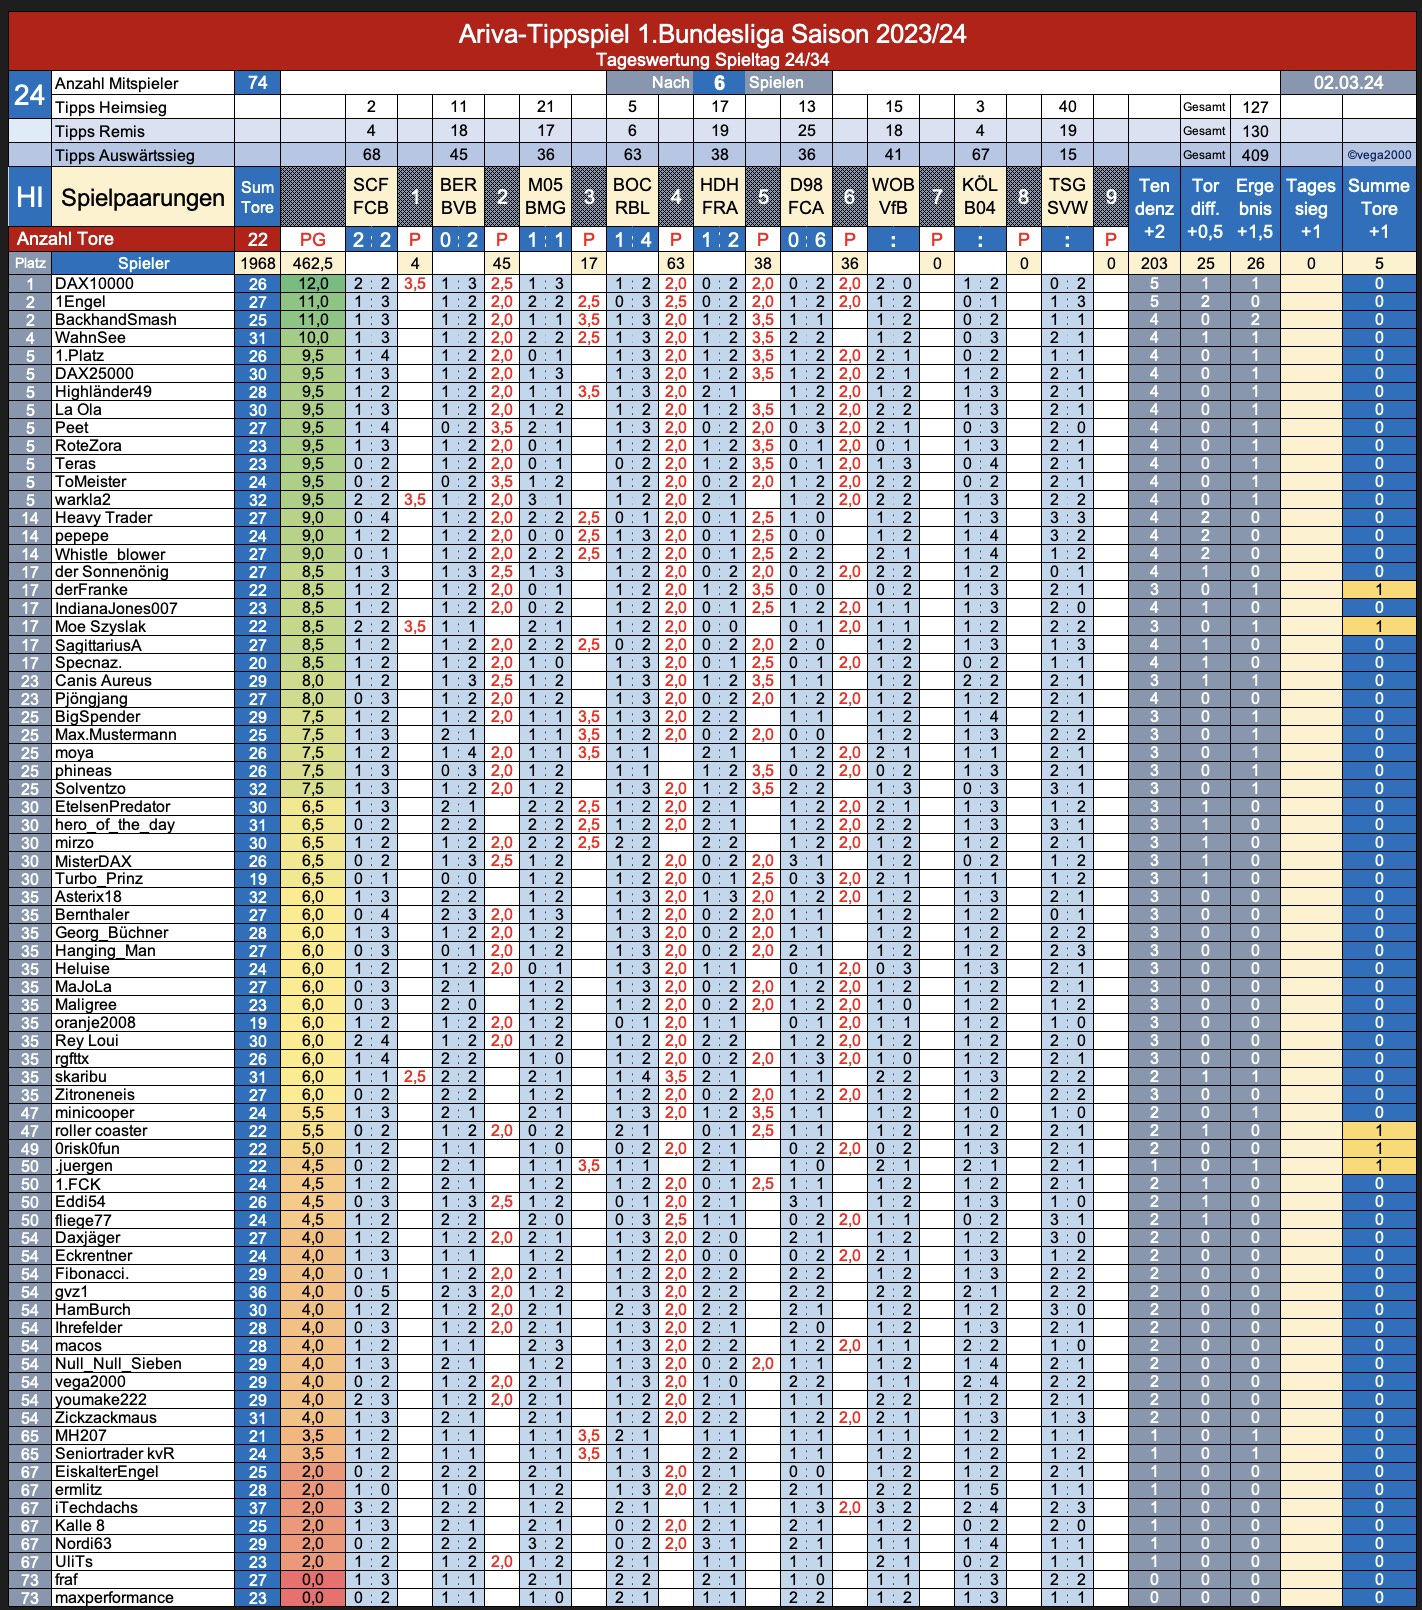Select the Tendenz total '203'

[1154, 263]
